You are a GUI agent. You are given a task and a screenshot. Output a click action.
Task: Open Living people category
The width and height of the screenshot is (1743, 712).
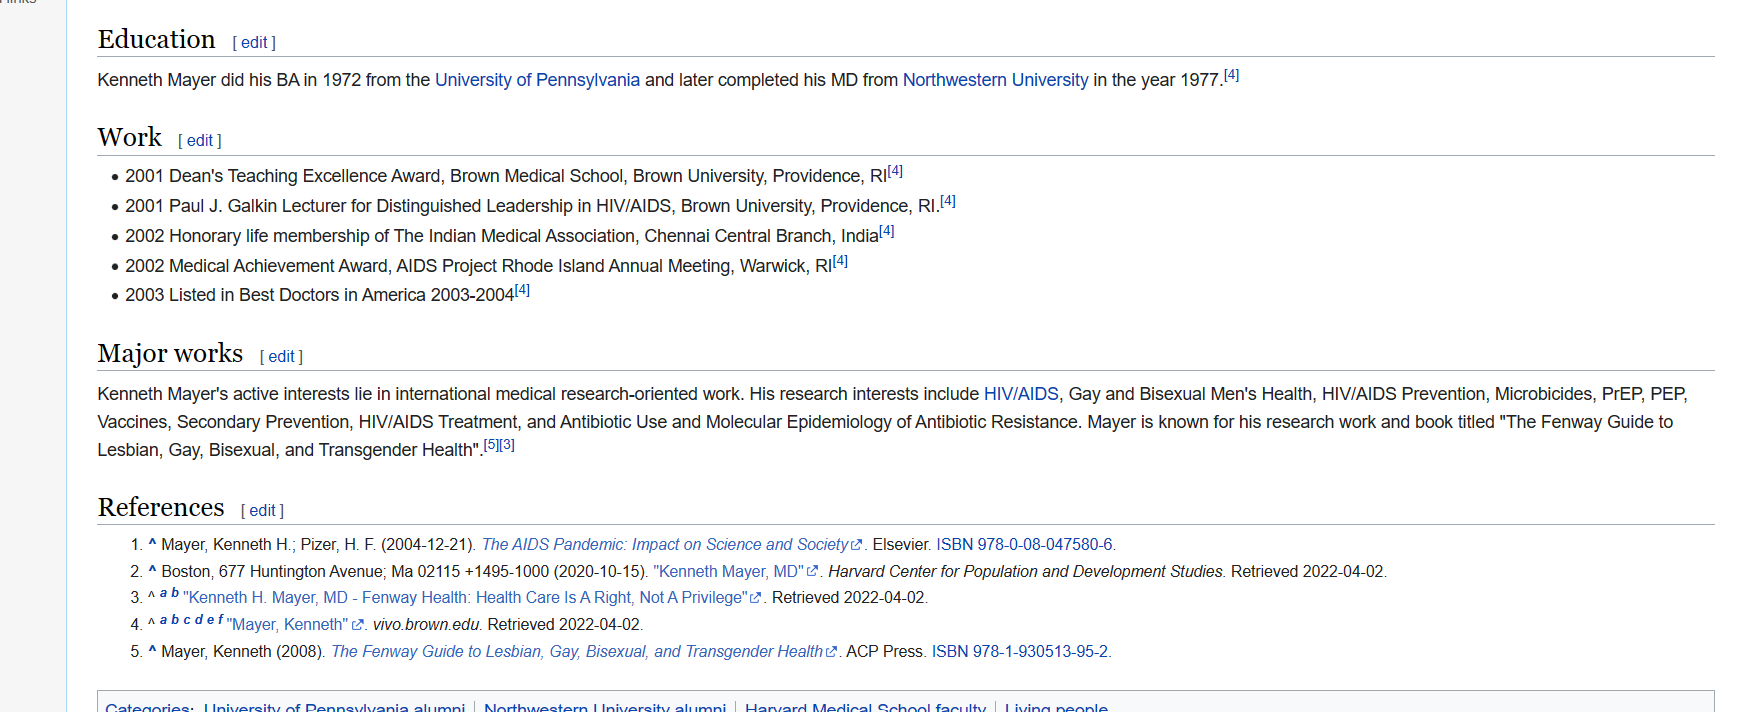point(1056,707)
